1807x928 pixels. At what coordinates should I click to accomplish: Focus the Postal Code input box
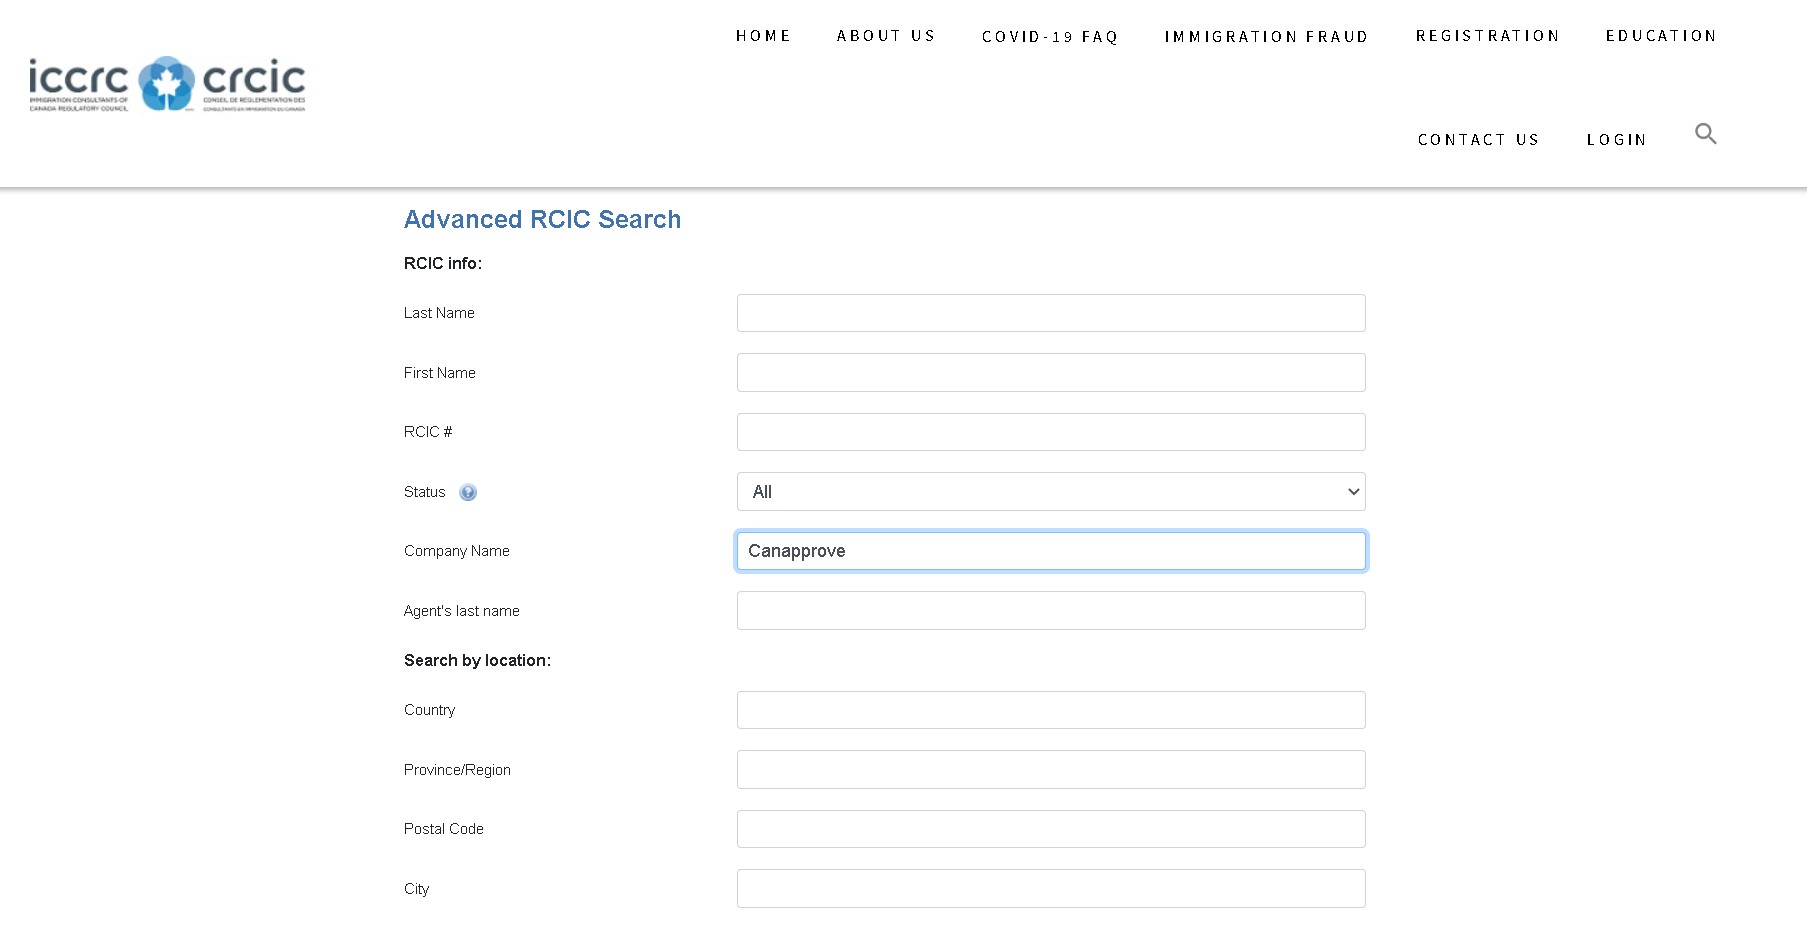tap(1050, 828)
